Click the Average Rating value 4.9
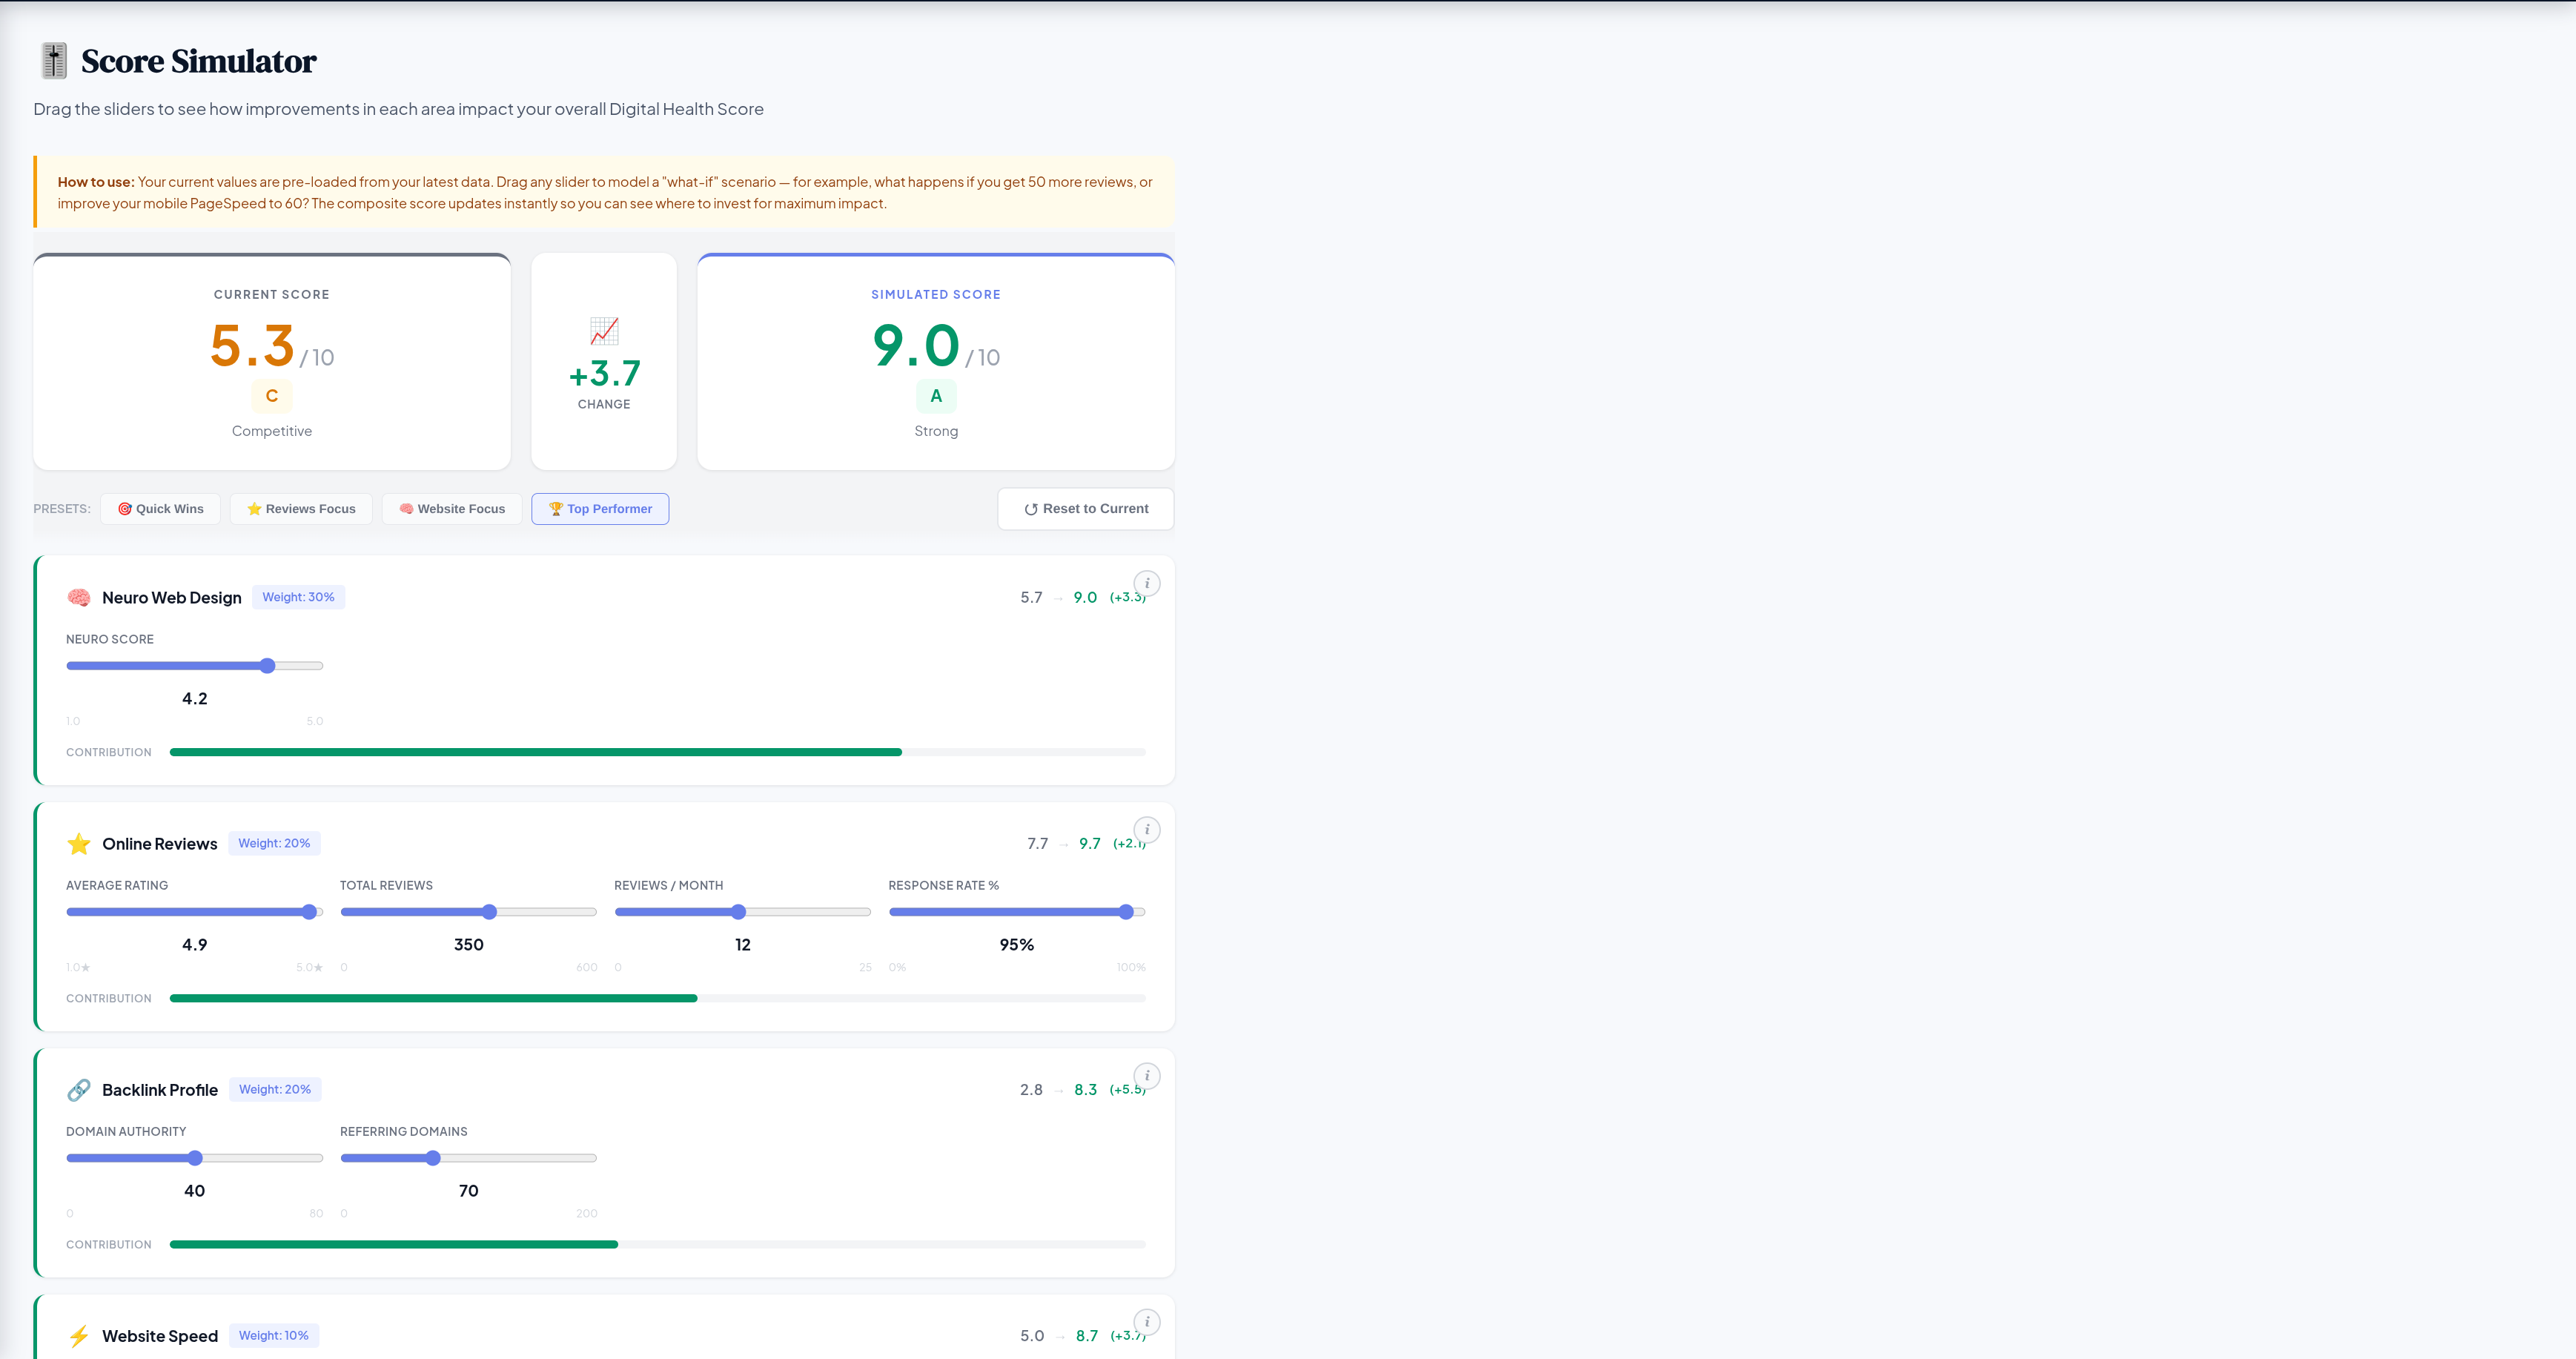This screenshot has width=2576, height=1359. pyautogui.click(x=195, y=944)
